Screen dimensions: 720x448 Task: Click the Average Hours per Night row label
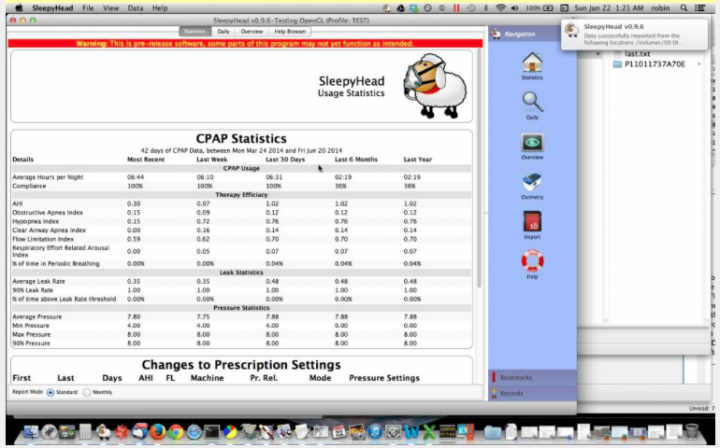click(x=48, y=177)
